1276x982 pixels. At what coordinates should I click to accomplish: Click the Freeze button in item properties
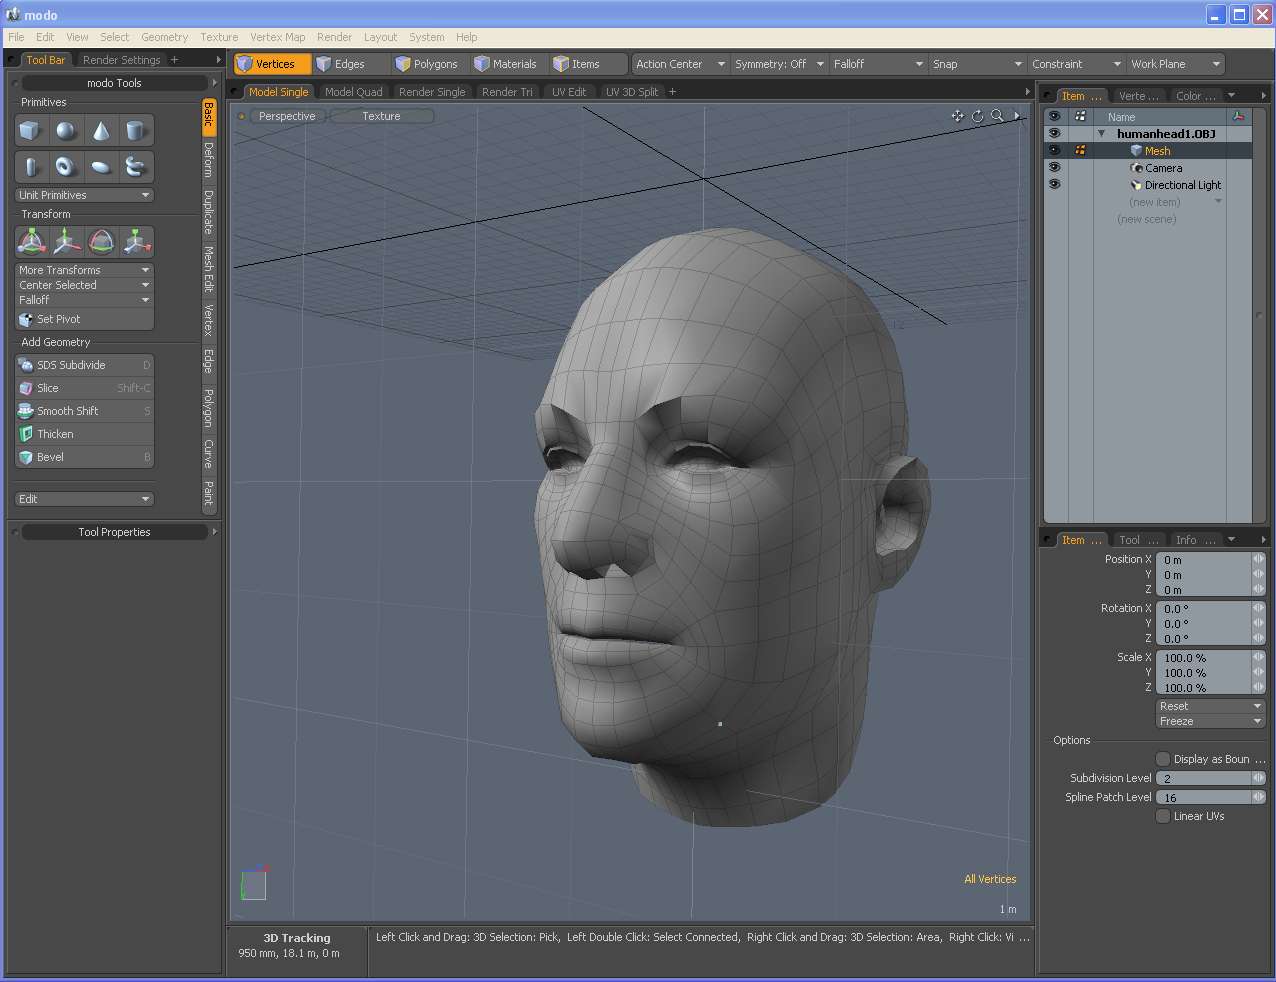(1211, 721)
